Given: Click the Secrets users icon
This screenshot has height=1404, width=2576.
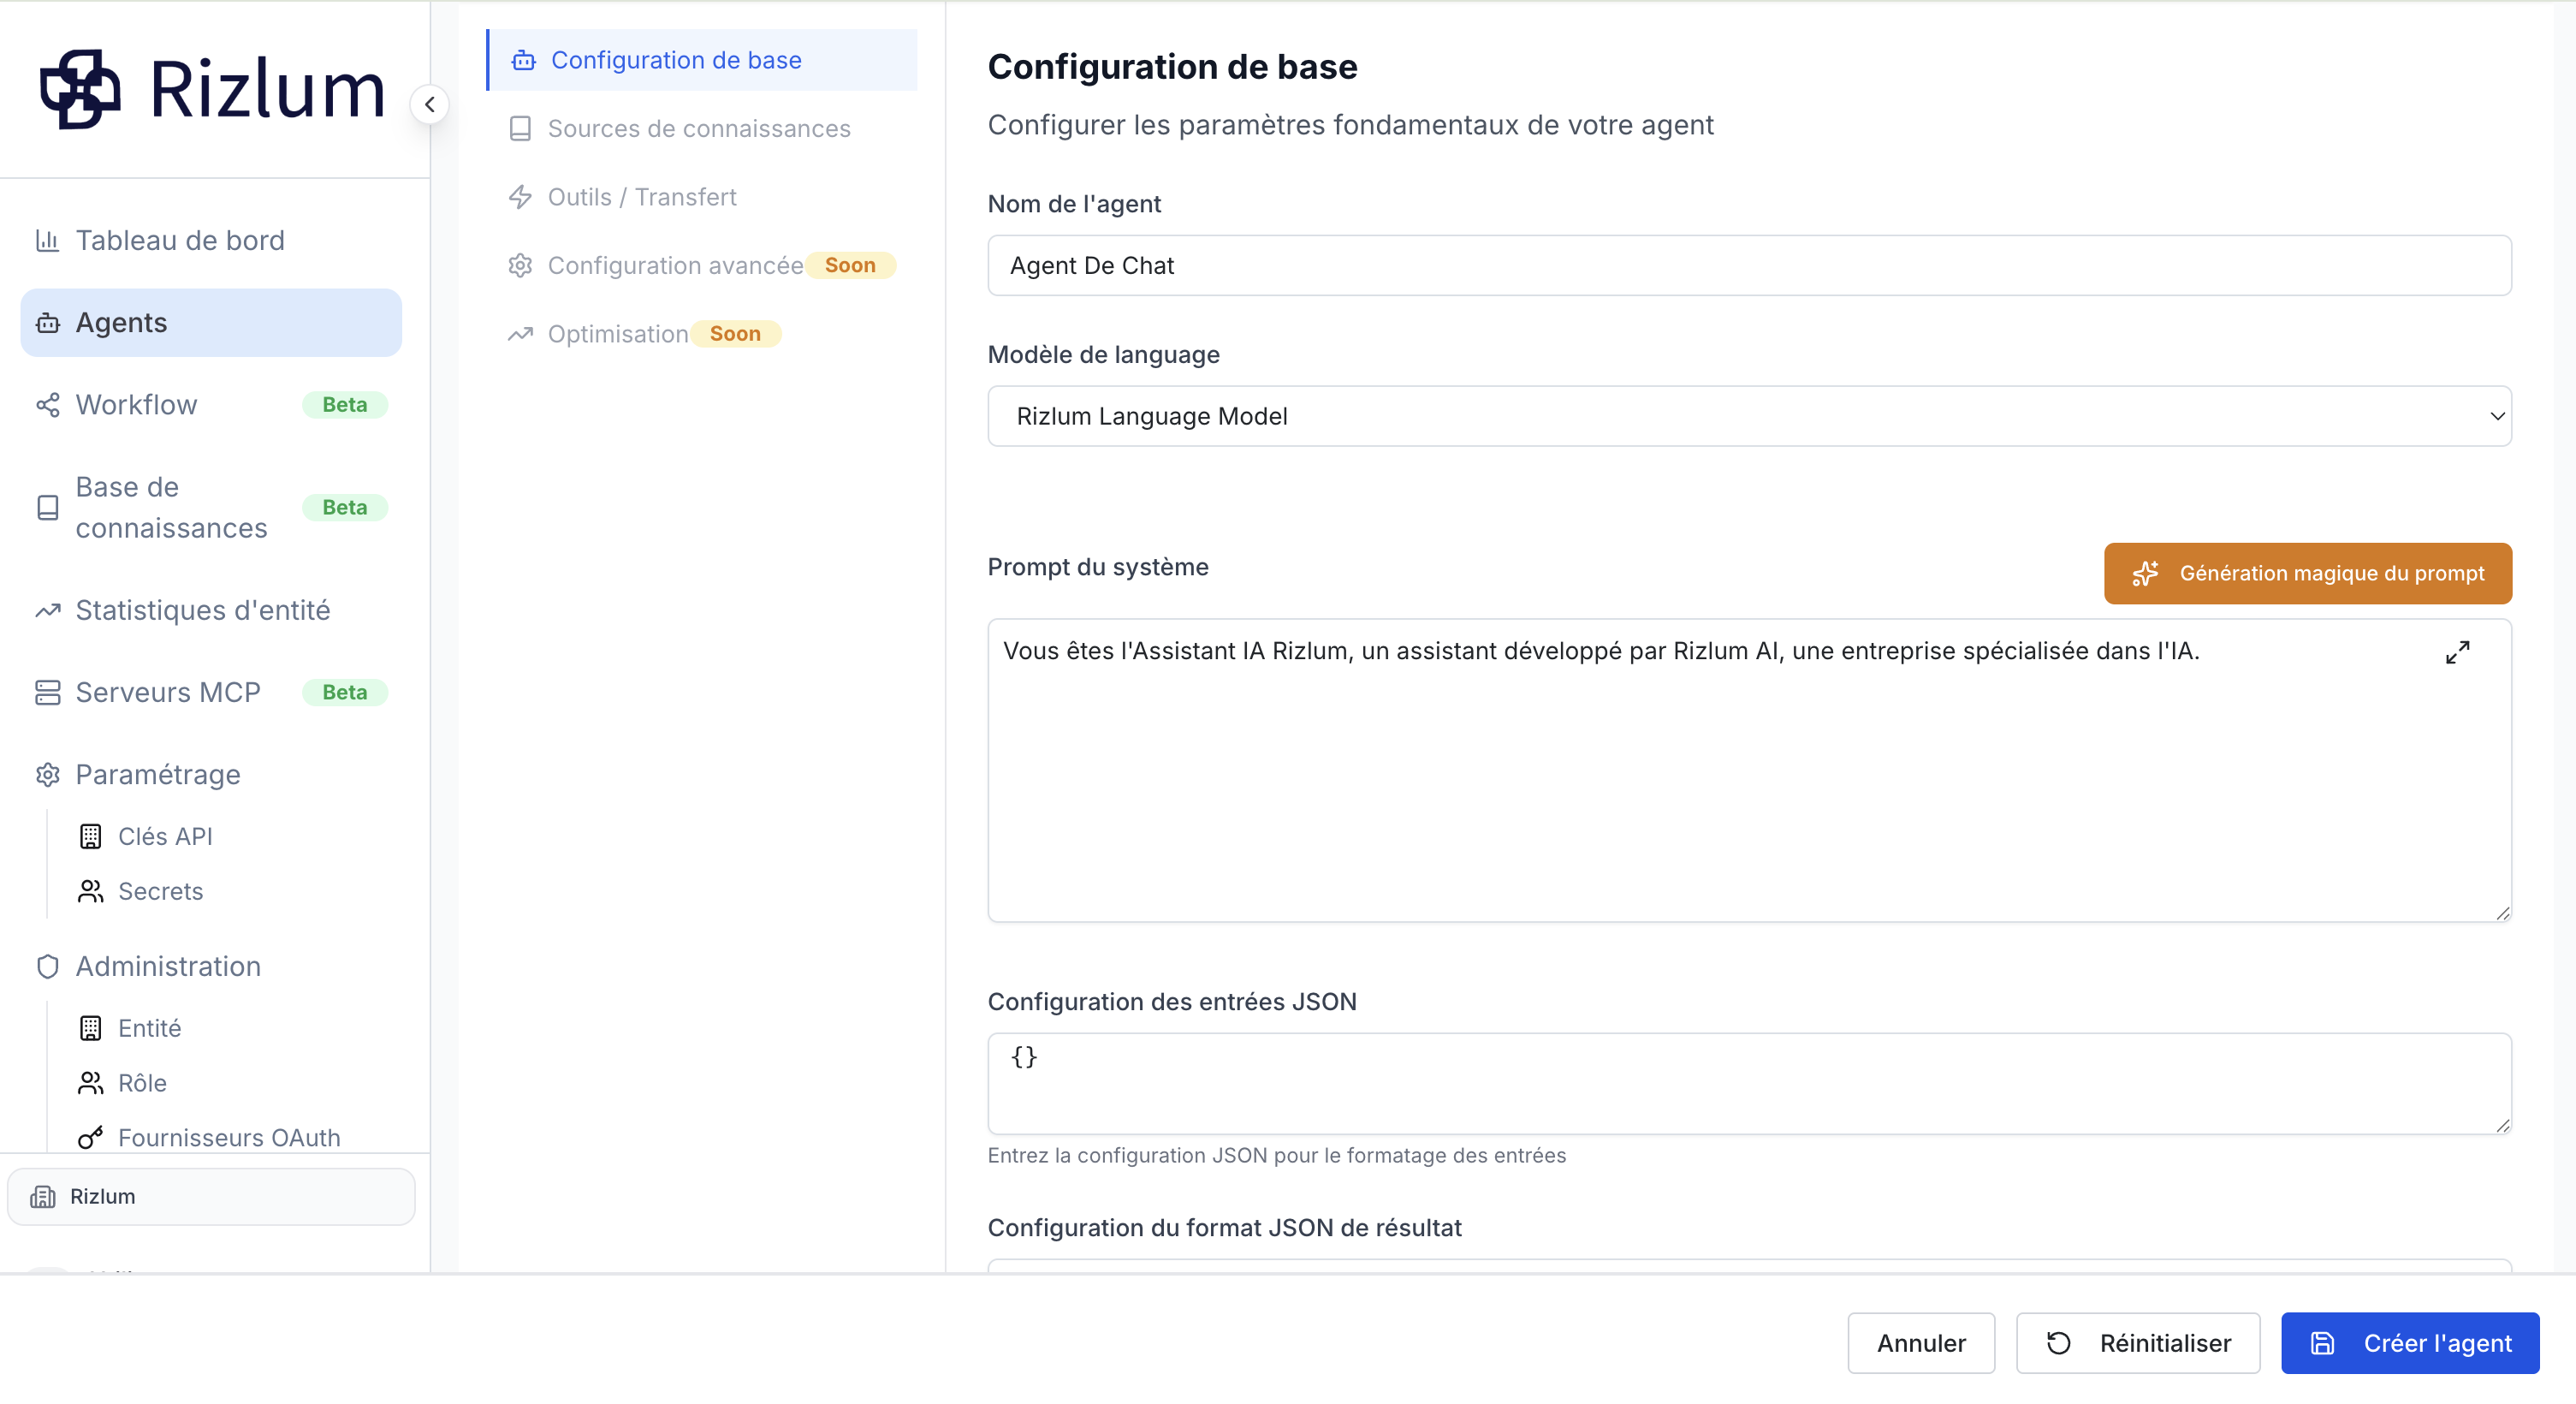Looking at the screenshot, I should (90, 891).
